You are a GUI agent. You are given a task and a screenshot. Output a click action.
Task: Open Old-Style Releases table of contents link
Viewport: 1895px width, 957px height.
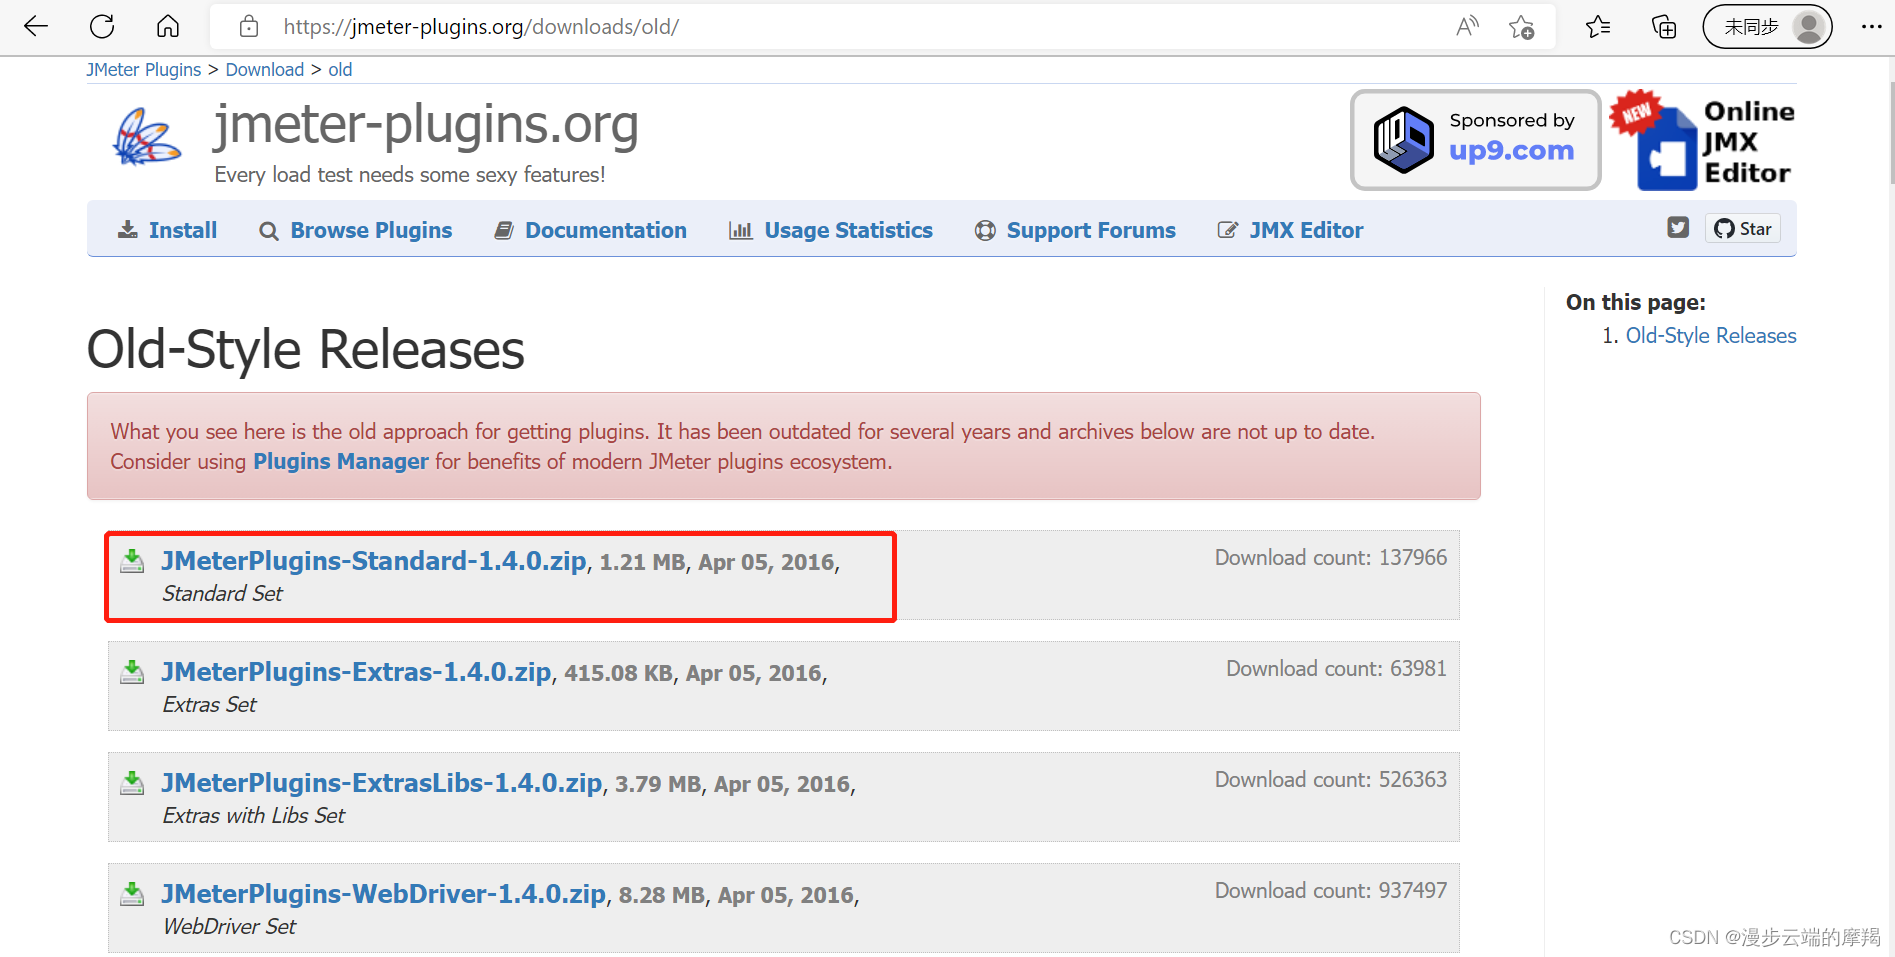1711,336
